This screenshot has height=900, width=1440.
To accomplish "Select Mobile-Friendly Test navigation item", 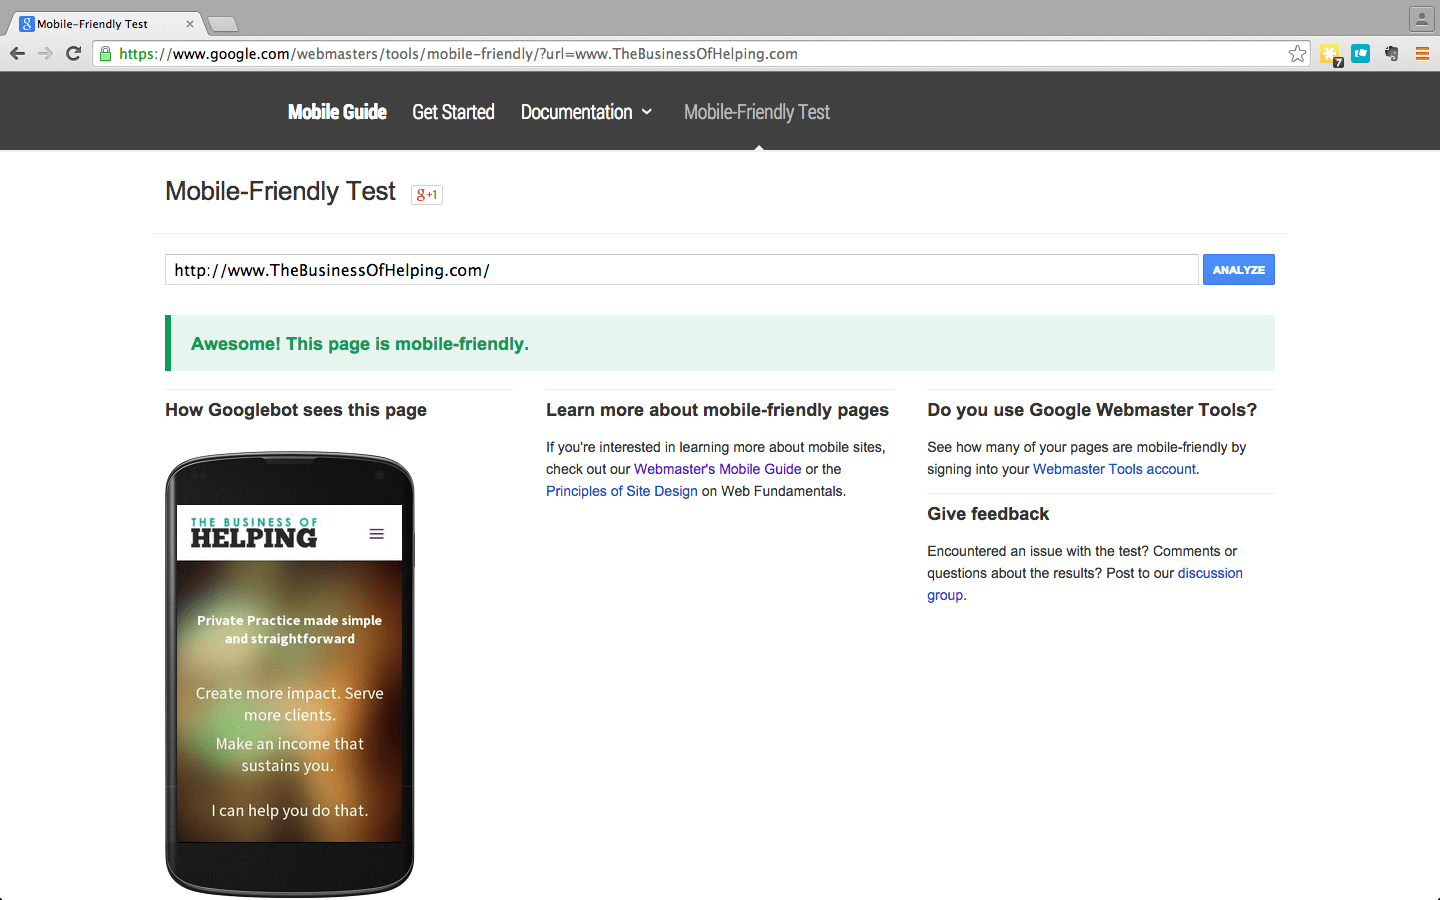I will [757, 112].
